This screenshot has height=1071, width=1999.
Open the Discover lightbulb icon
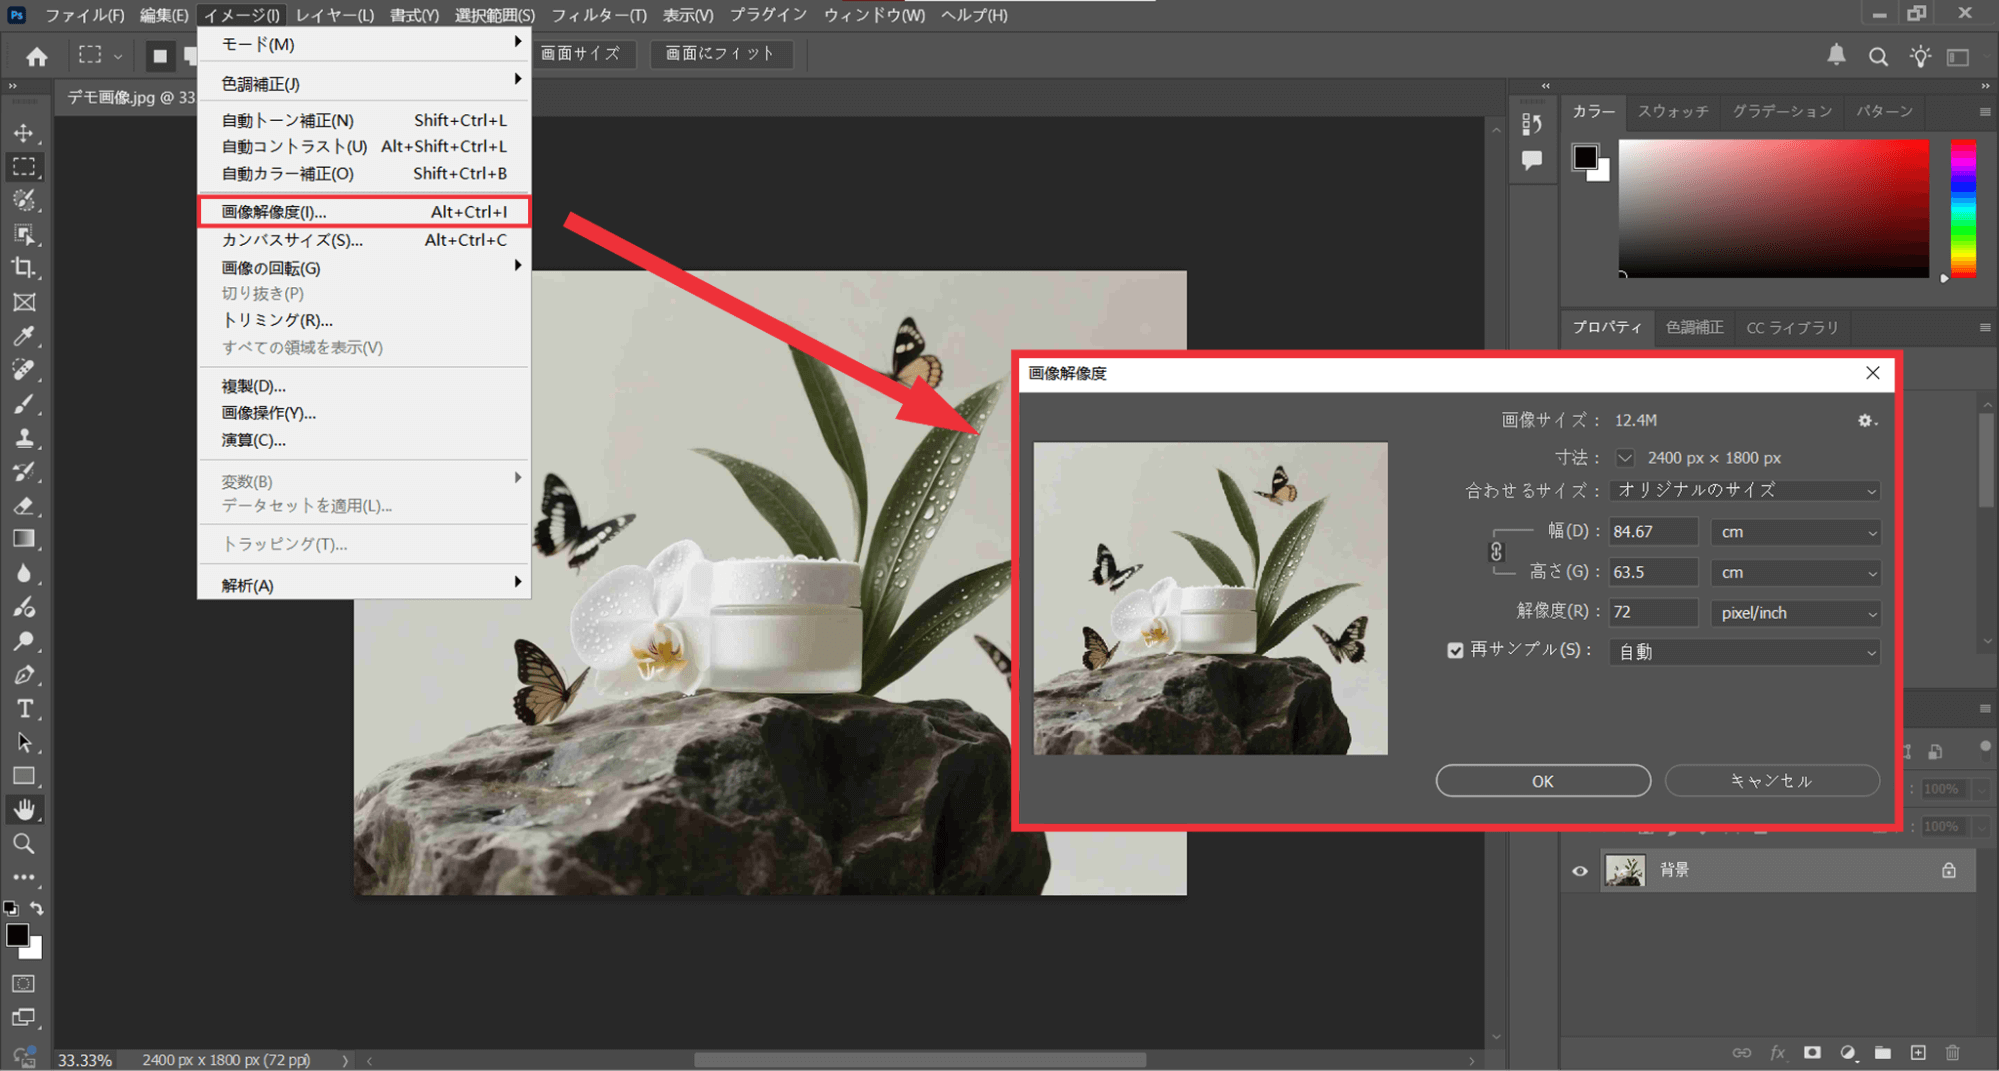[1920, 57]
